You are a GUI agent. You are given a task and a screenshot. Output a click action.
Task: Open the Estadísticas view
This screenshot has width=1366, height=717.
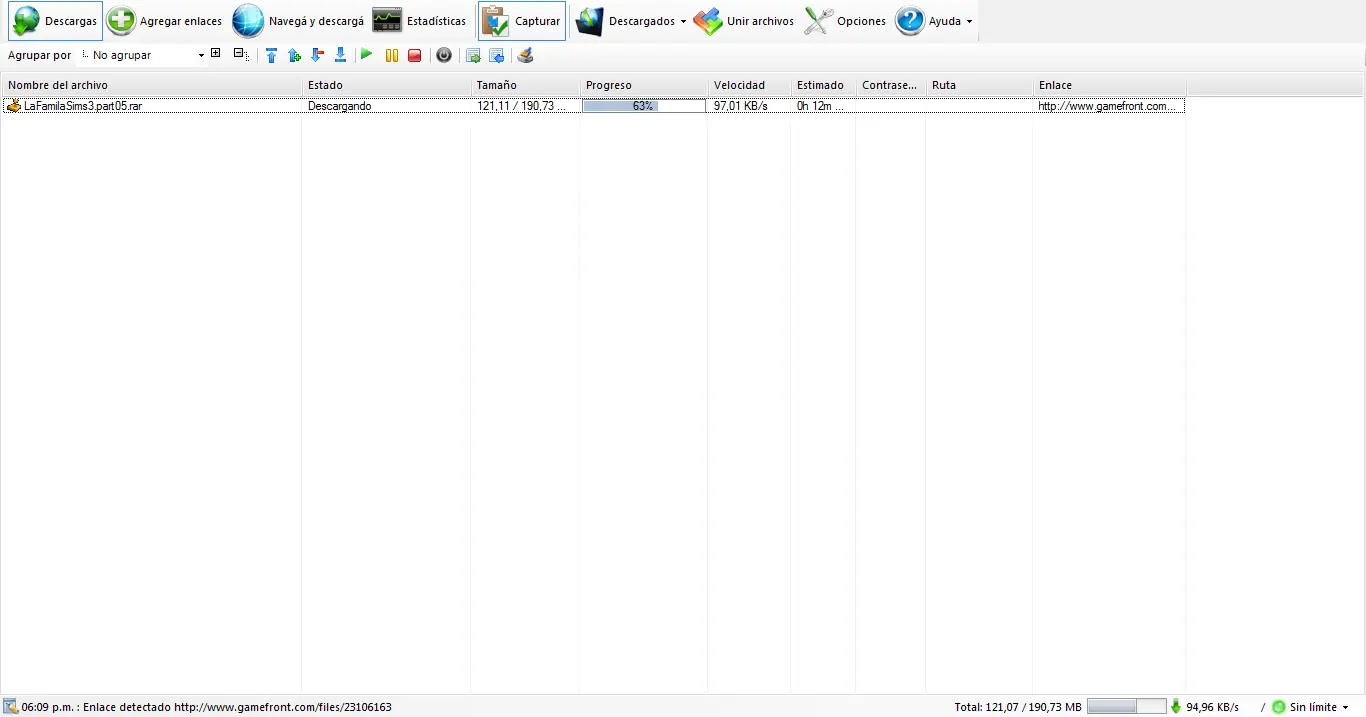[x=419, y=21]
